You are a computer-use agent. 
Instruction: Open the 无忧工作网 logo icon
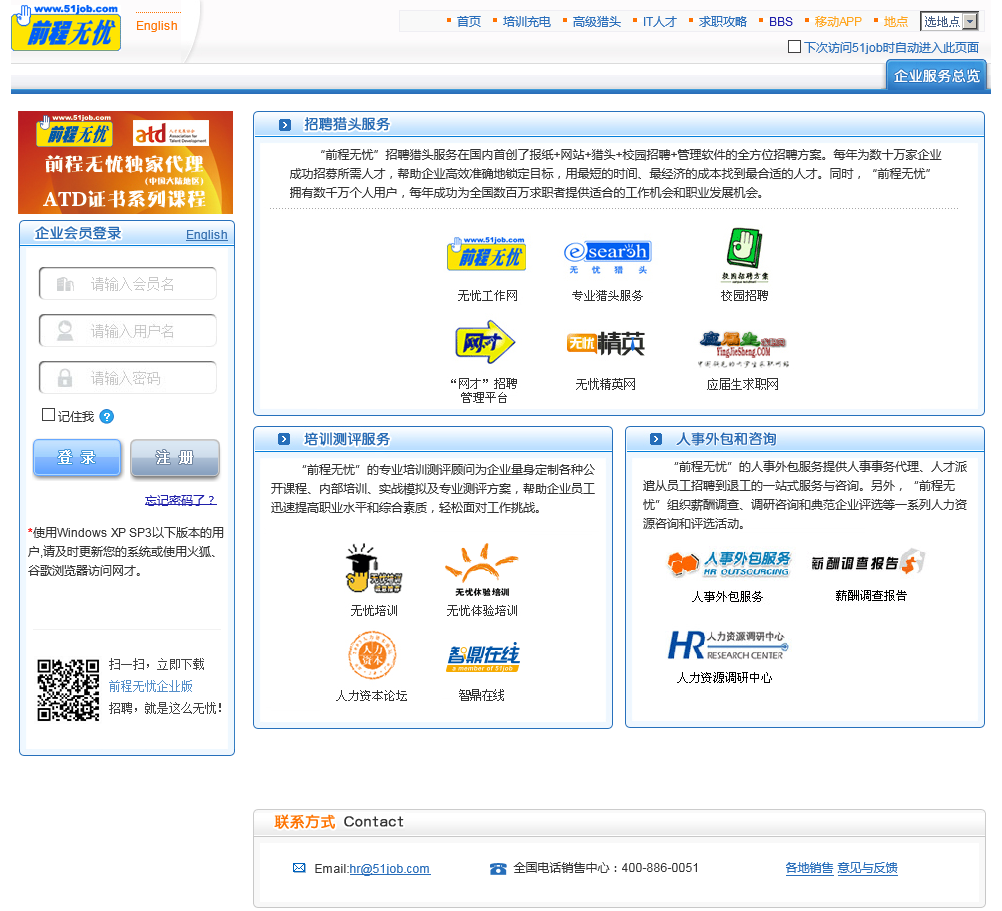[x=486, y=254]
